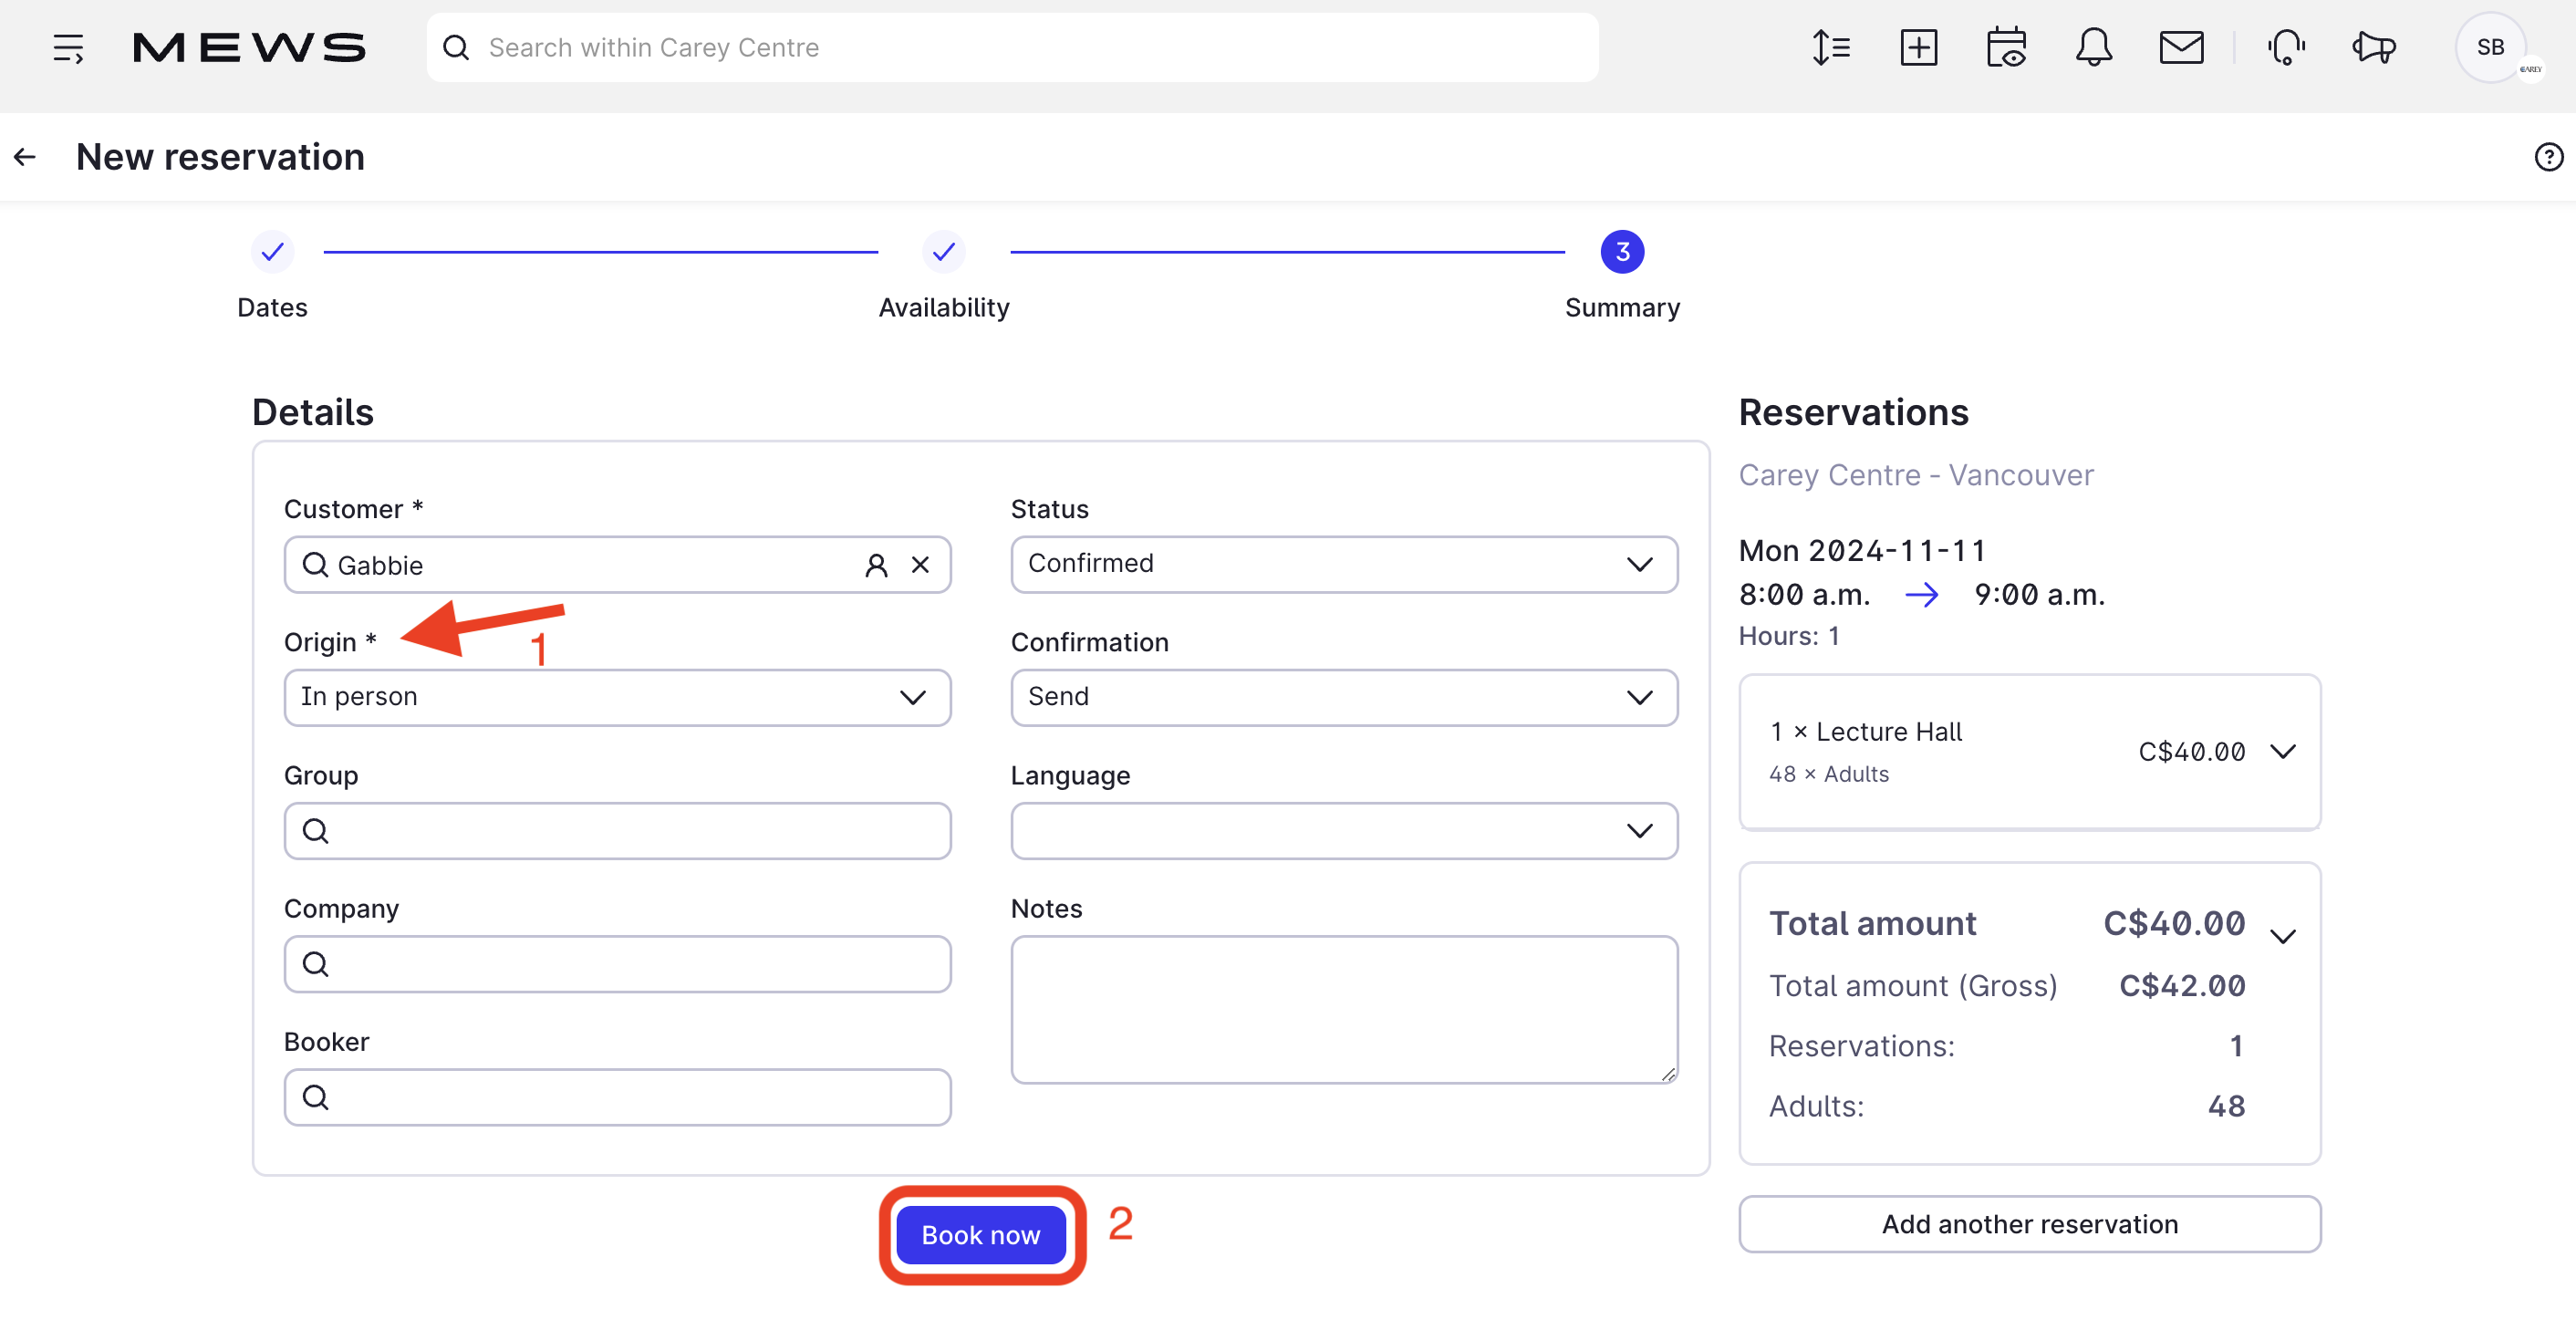Open the mail envelope icon
Viewport: 2576px width, 1330px height.
tap(2180, 47)
